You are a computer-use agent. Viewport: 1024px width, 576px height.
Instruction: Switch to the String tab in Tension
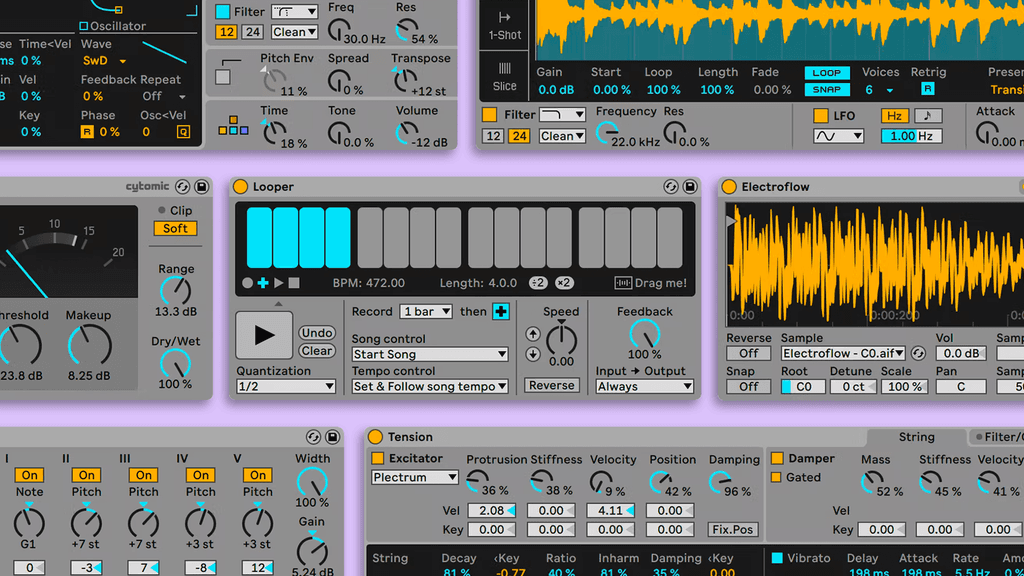click(915, 437)
